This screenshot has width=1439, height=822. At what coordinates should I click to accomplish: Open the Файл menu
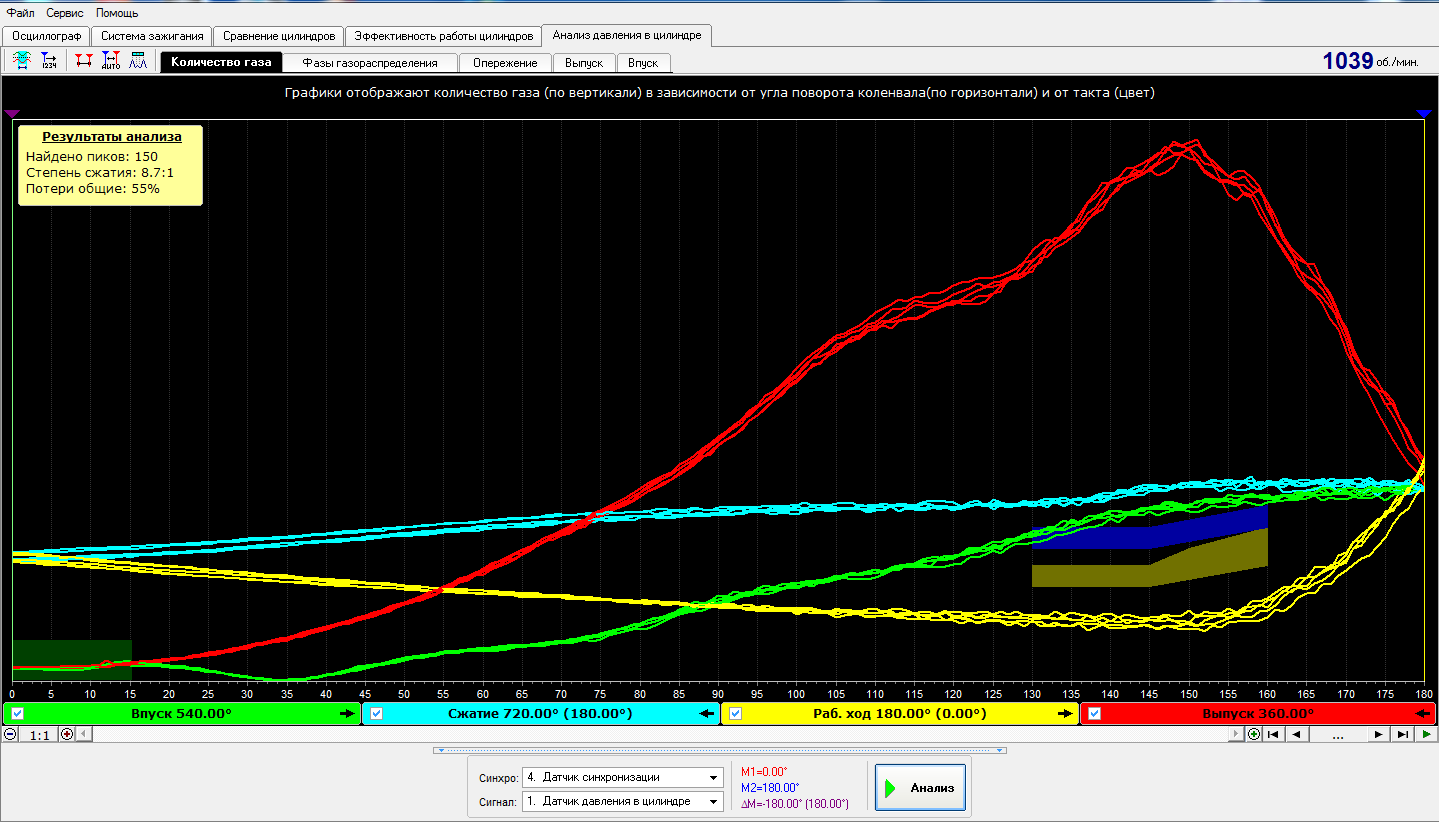point(20,13)
